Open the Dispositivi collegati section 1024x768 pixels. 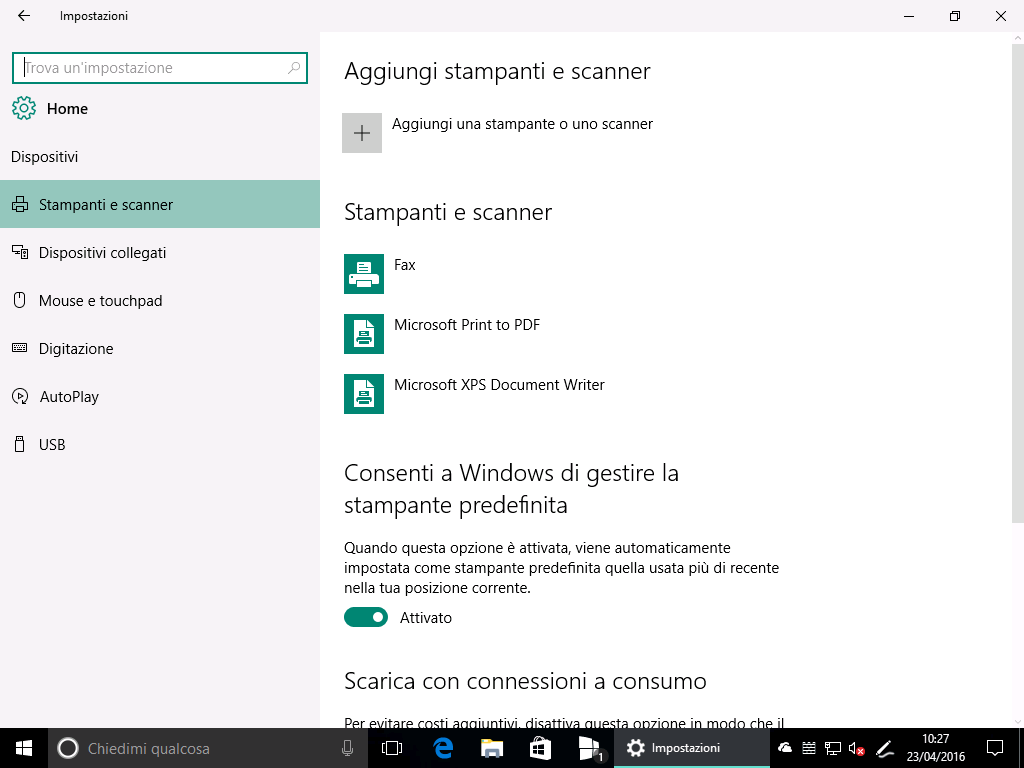160,253
